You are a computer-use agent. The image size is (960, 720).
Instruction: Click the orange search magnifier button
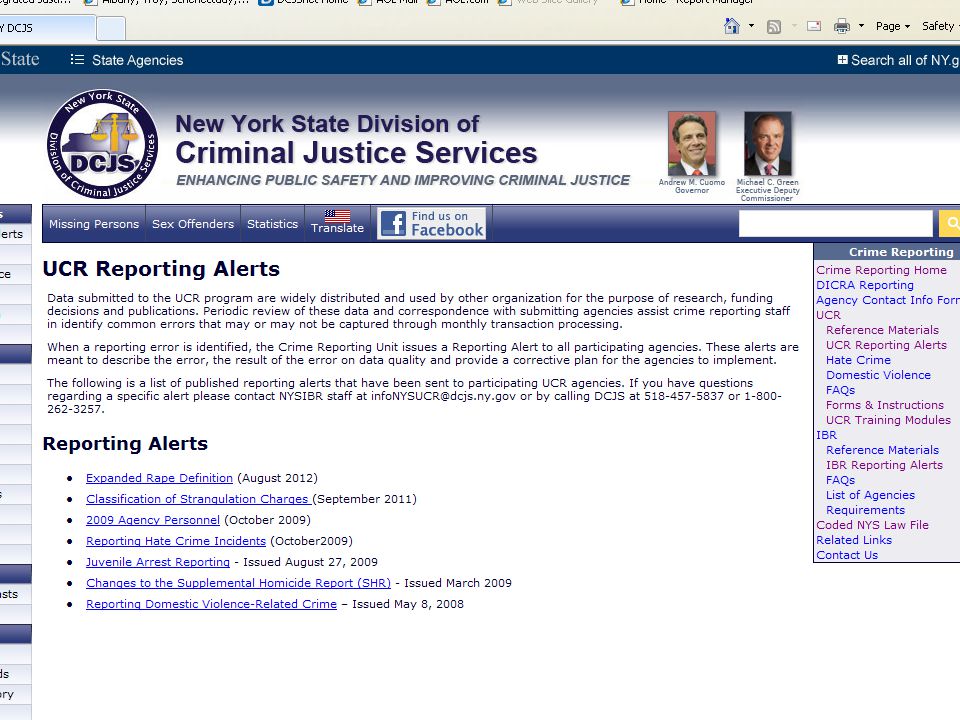click(x=950, y=224)
